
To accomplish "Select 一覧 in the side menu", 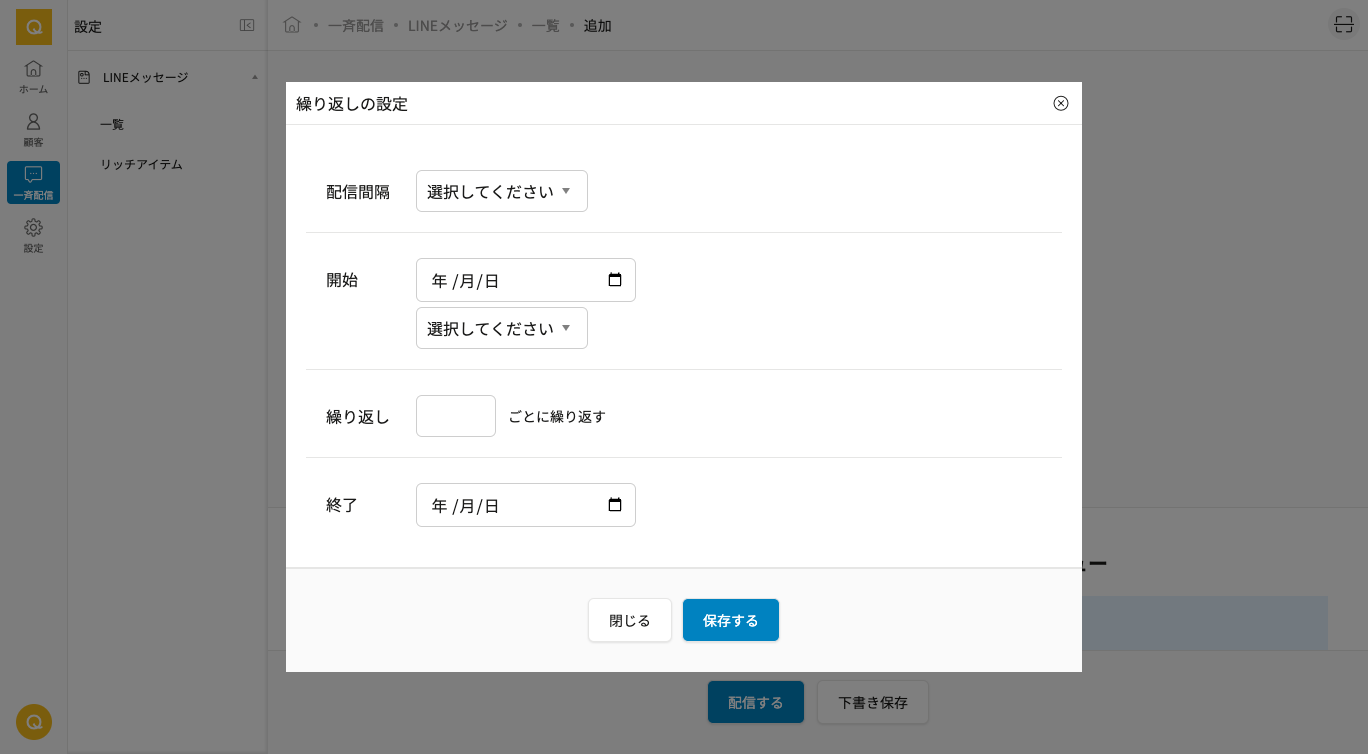I will pyautogui.click(x=112, y=124).
